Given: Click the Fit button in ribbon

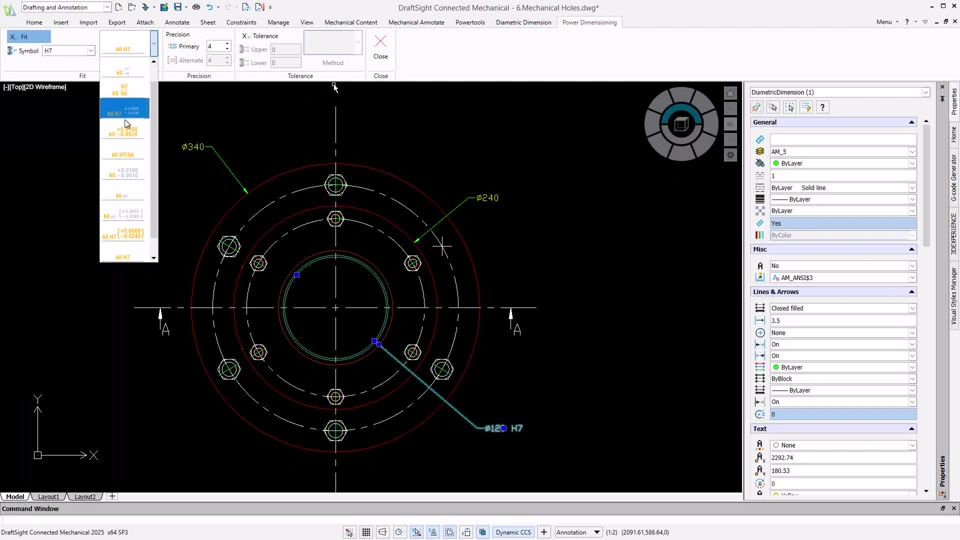Looking at the screenshot, I should pos(29,37).
